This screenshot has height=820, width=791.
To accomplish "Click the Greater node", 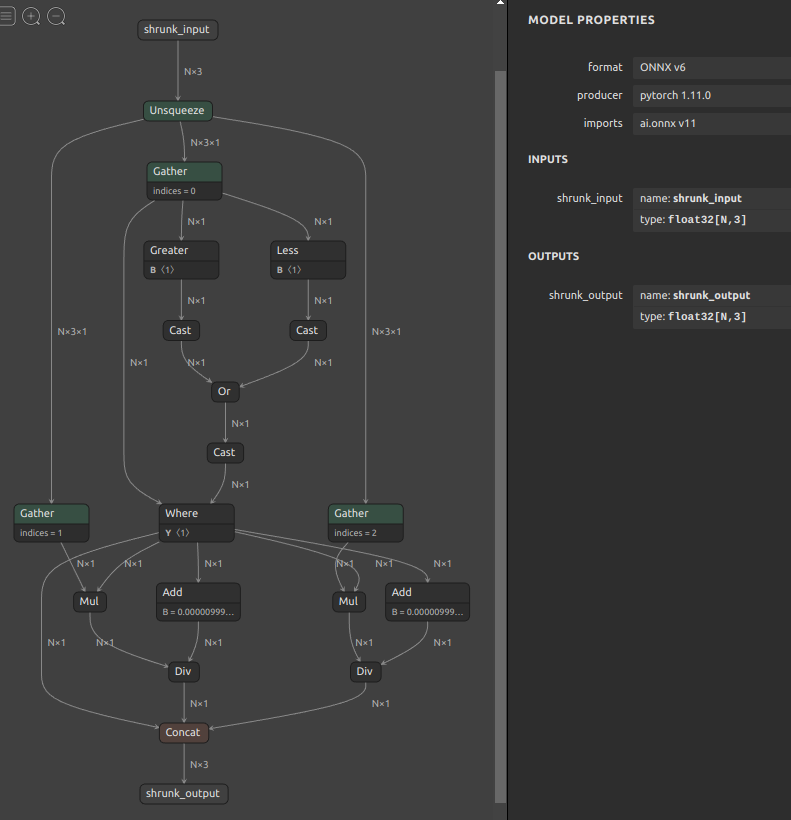I will click(181, 259).
